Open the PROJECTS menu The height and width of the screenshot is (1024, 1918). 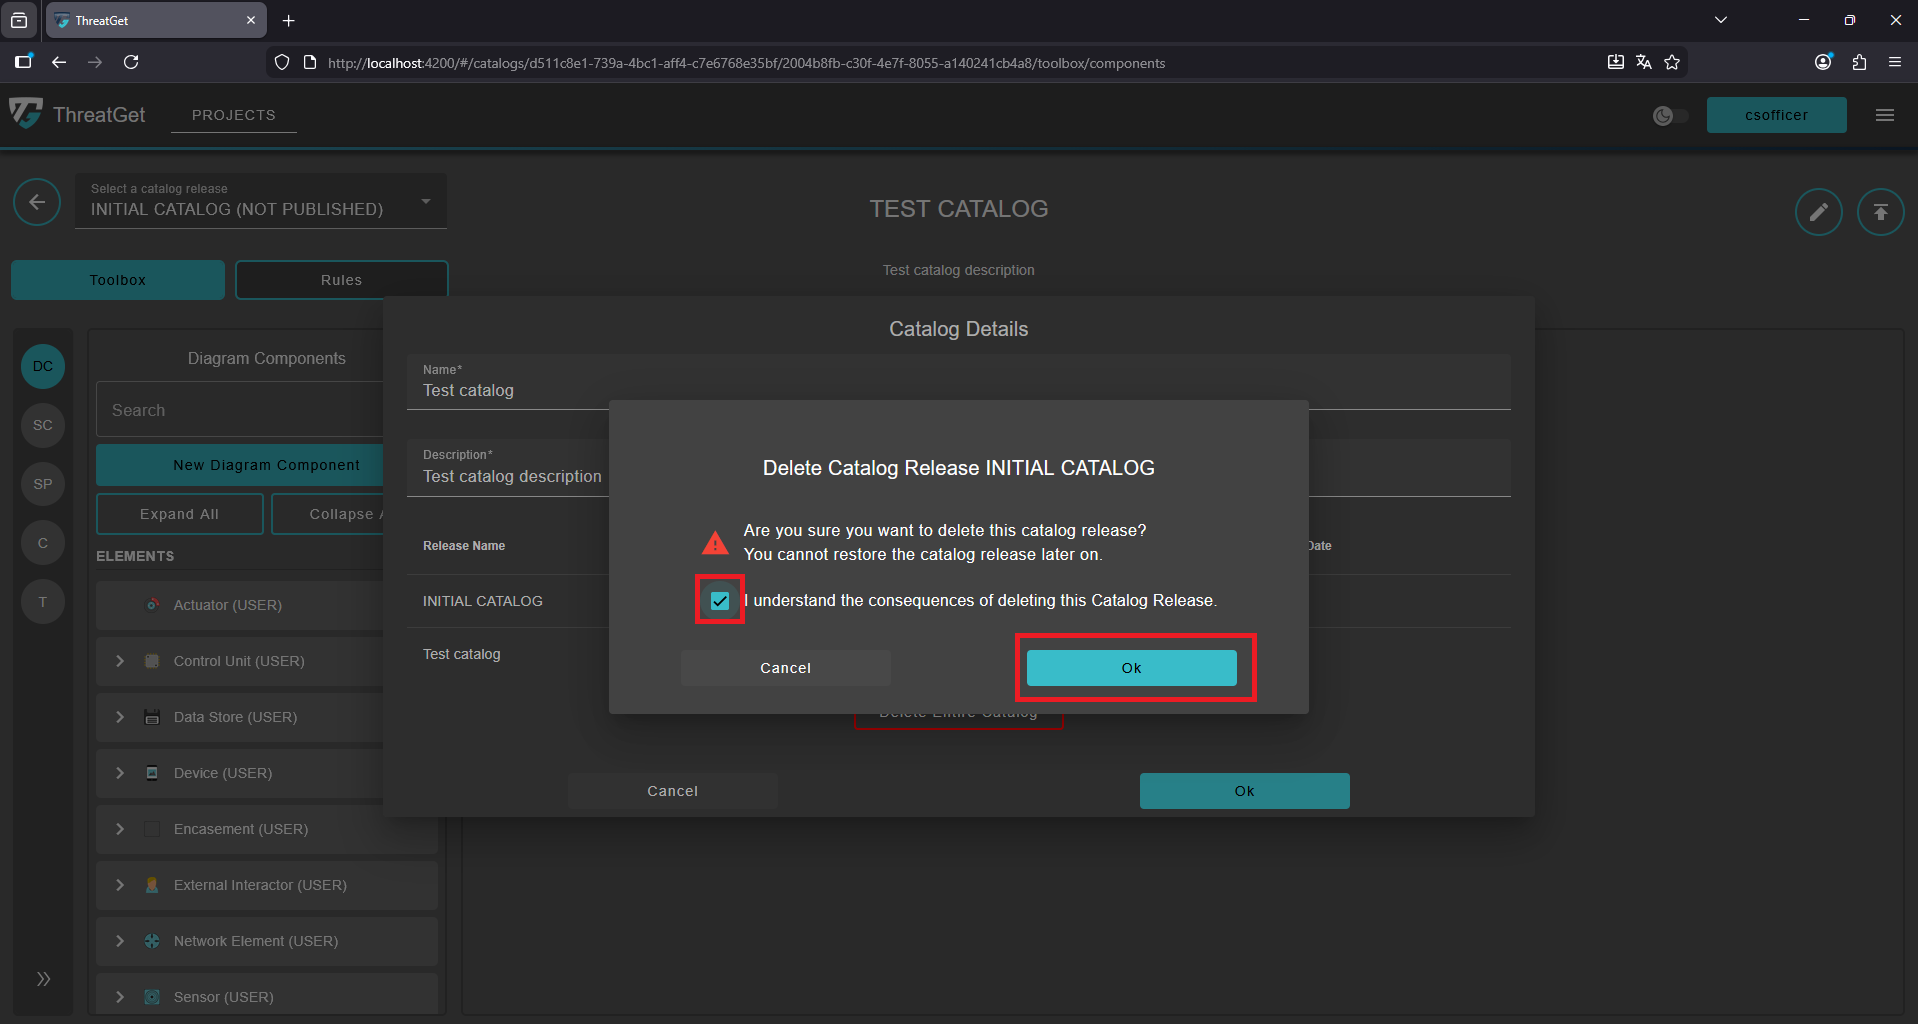pos(233,114)
